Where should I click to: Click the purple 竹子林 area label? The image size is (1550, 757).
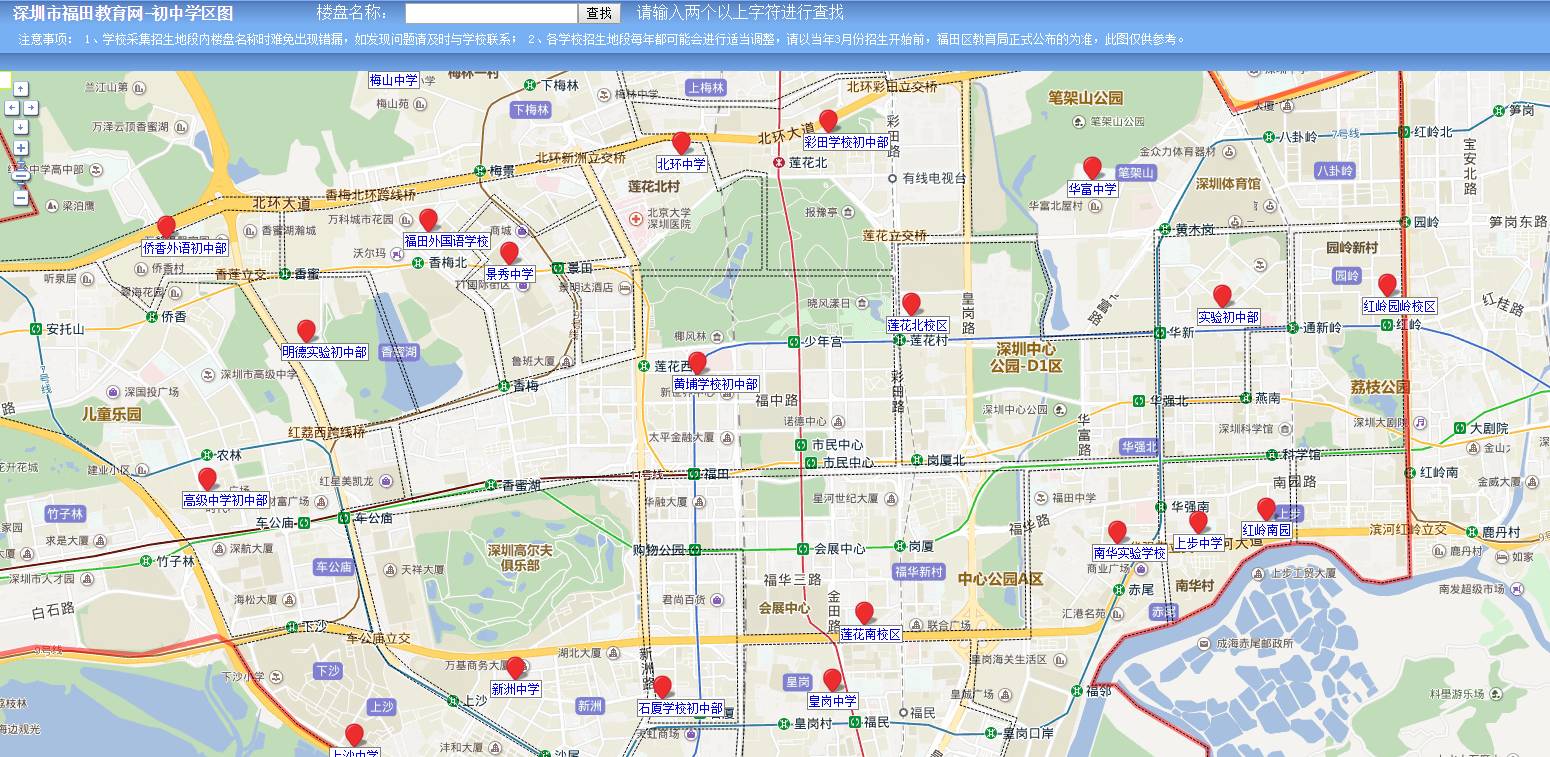click(65, 514)
